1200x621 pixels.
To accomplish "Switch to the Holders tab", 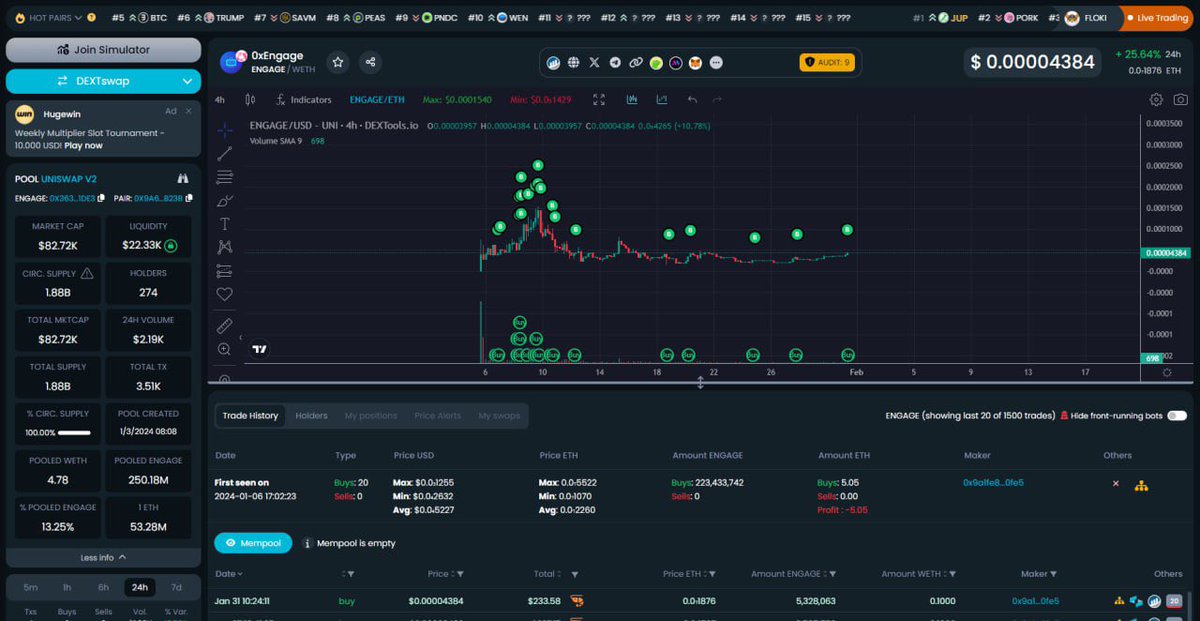I will (311, 415).
